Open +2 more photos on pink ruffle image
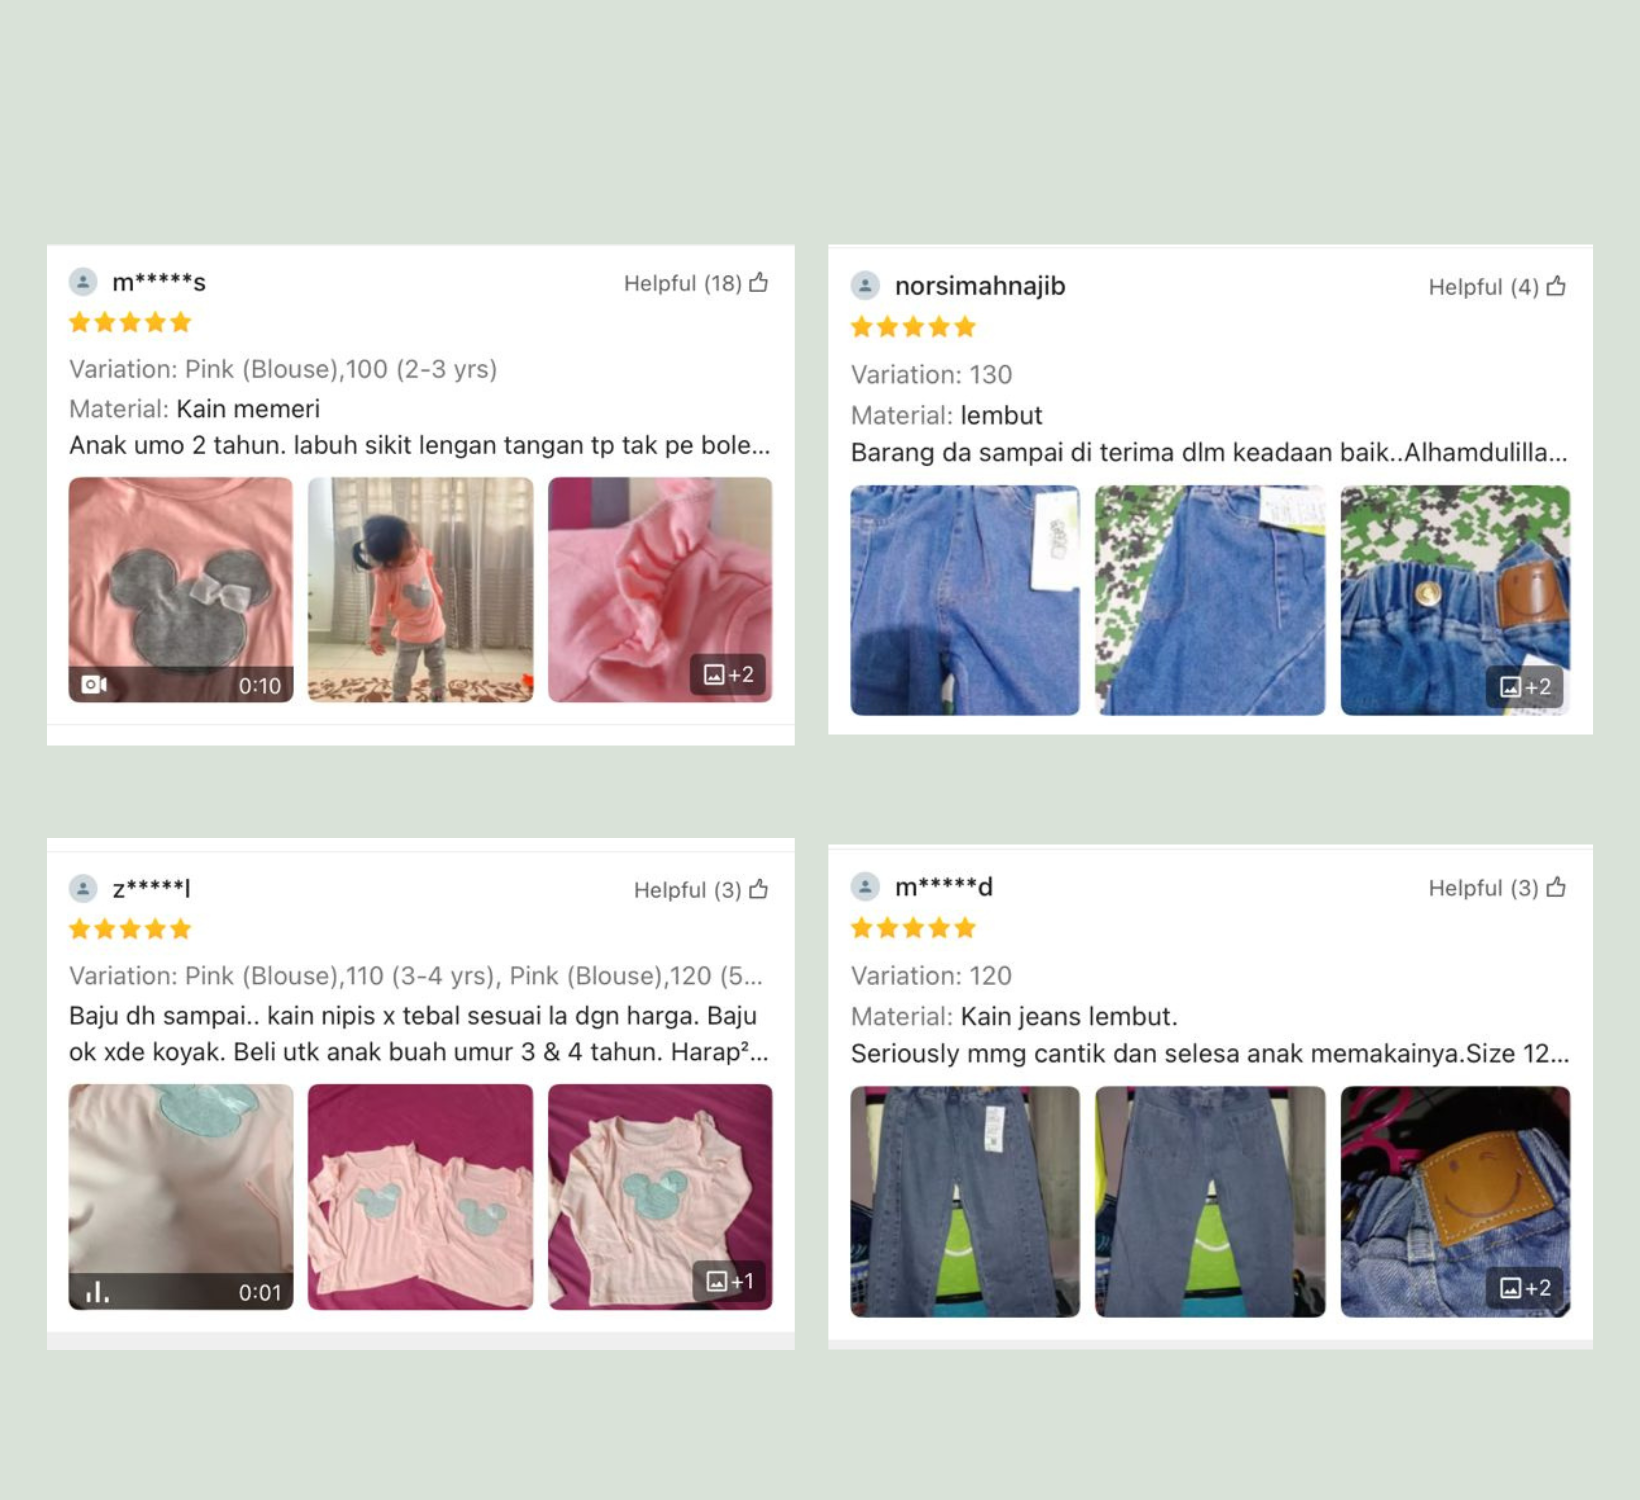The image size is (1640, 1500). point(729,675)
